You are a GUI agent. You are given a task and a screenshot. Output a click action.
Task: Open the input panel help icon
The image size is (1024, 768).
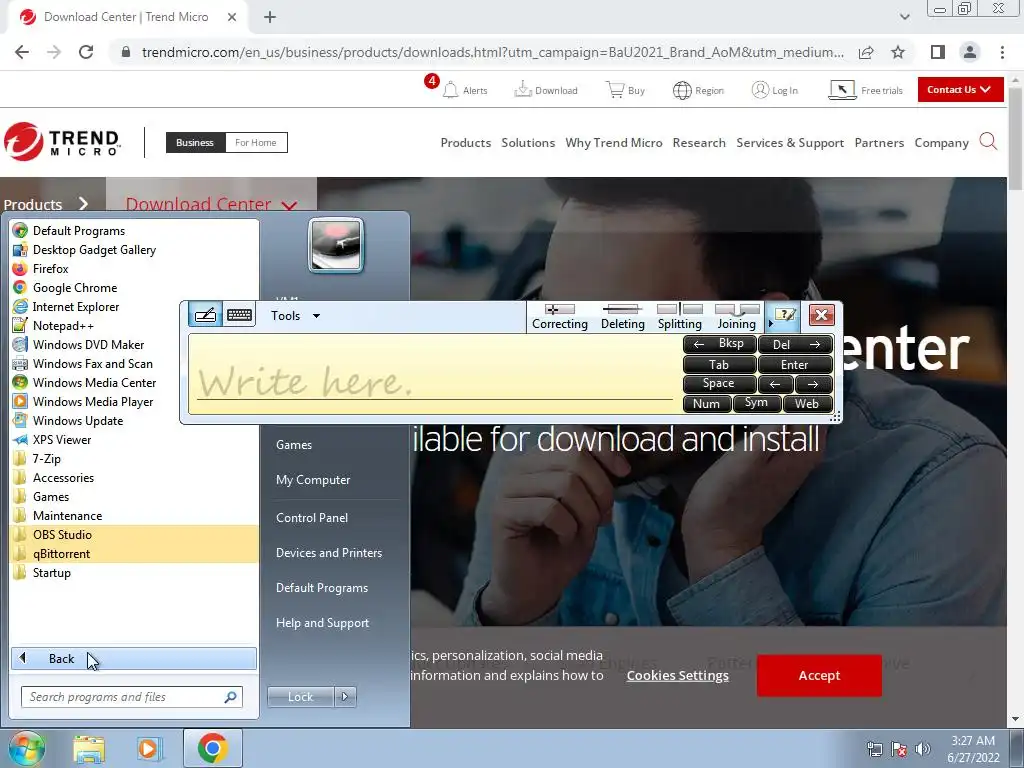click(784, 315)
